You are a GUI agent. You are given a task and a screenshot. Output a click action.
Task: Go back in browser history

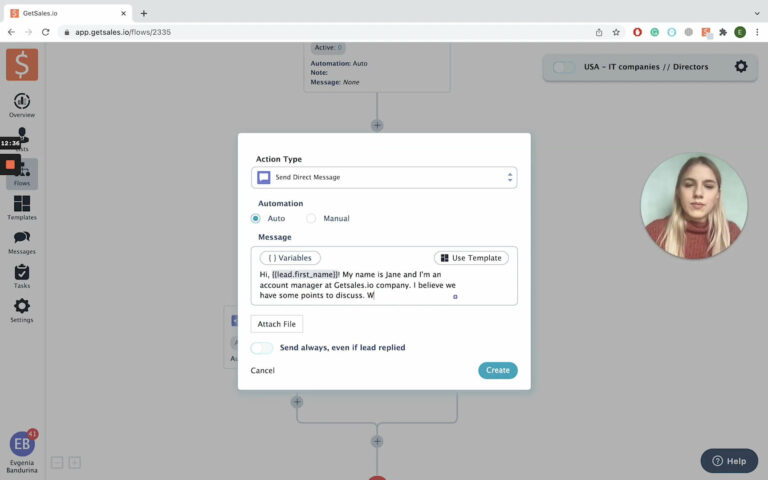11,32
